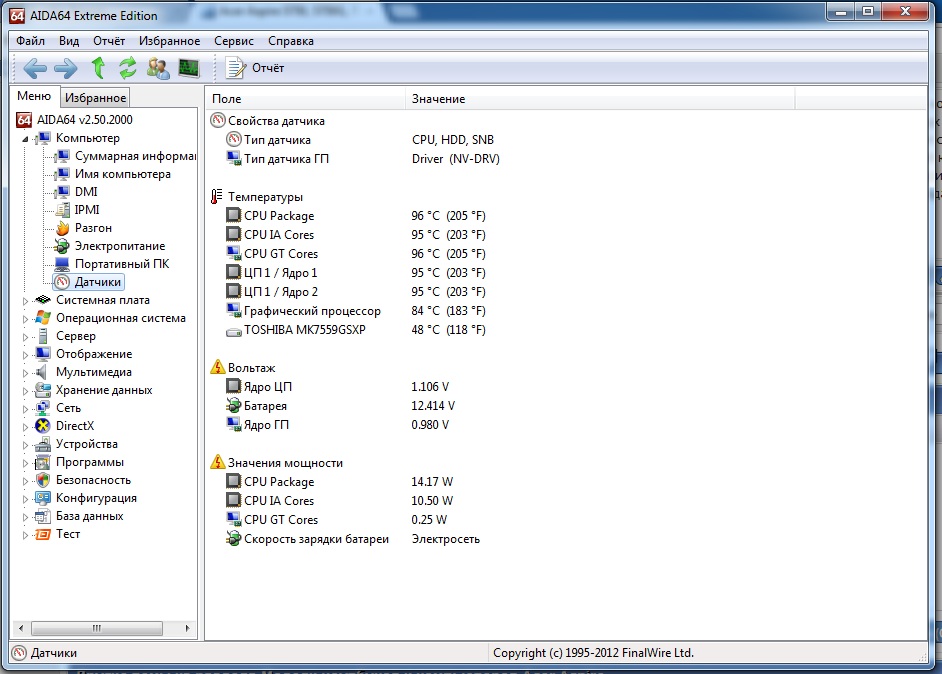Open the Справка menu

(291, 41)
